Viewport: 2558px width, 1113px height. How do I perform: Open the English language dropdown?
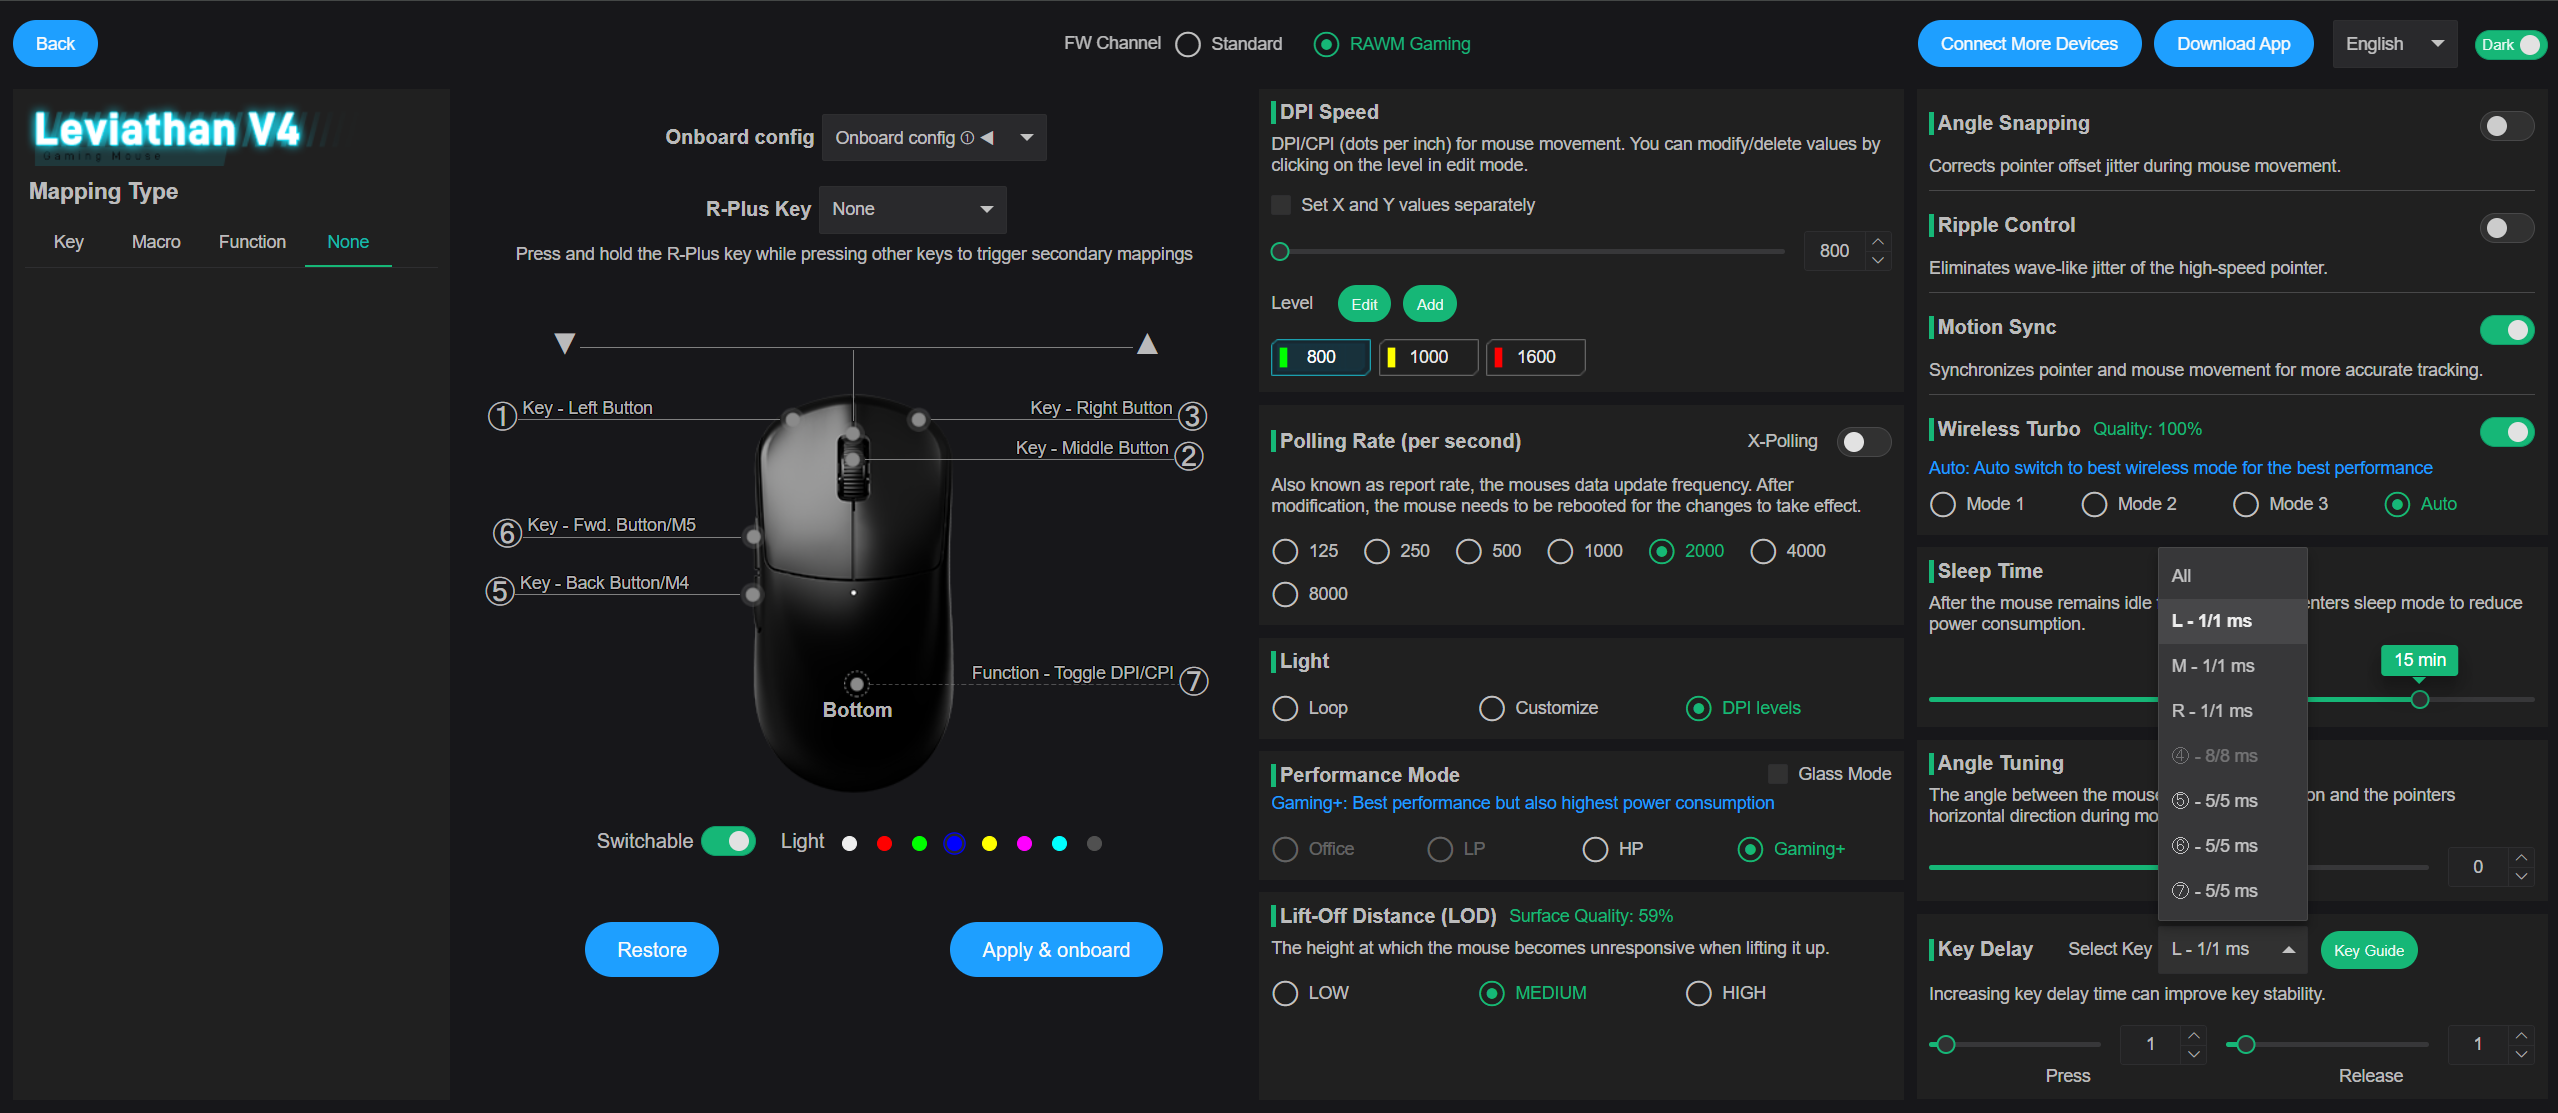pyautogui.click(x=2394, y=44)
